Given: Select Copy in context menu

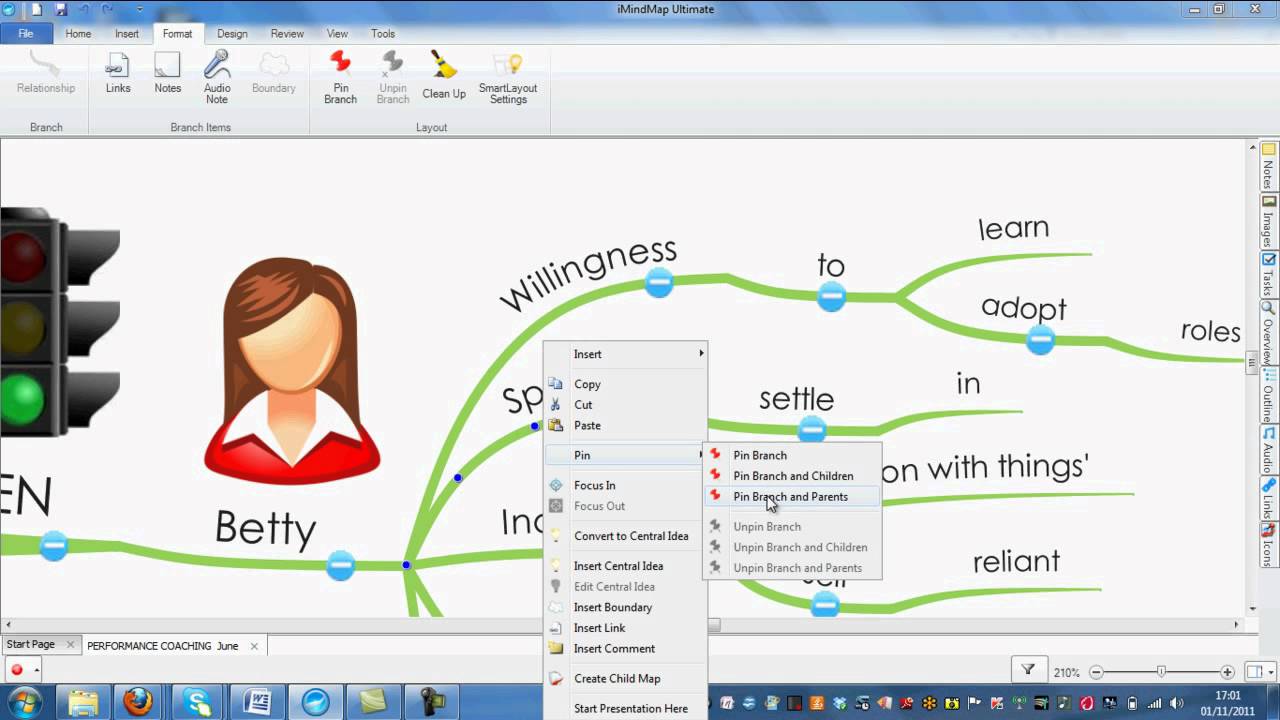Looking at the screenshot, I should [626, 384].
